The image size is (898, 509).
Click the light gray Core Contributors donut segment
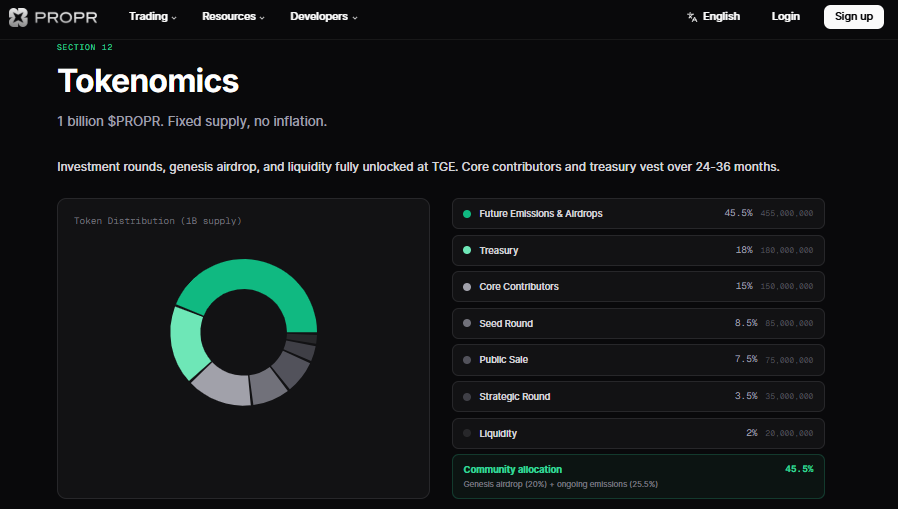click(x=226, y=386)
